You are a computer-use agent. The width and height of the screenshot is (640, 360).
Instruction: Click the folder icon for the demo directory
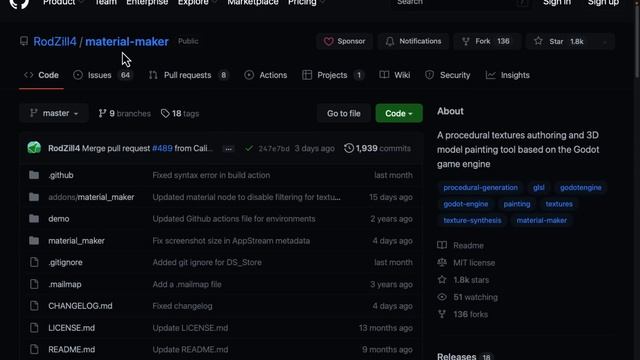coord(34,219)
